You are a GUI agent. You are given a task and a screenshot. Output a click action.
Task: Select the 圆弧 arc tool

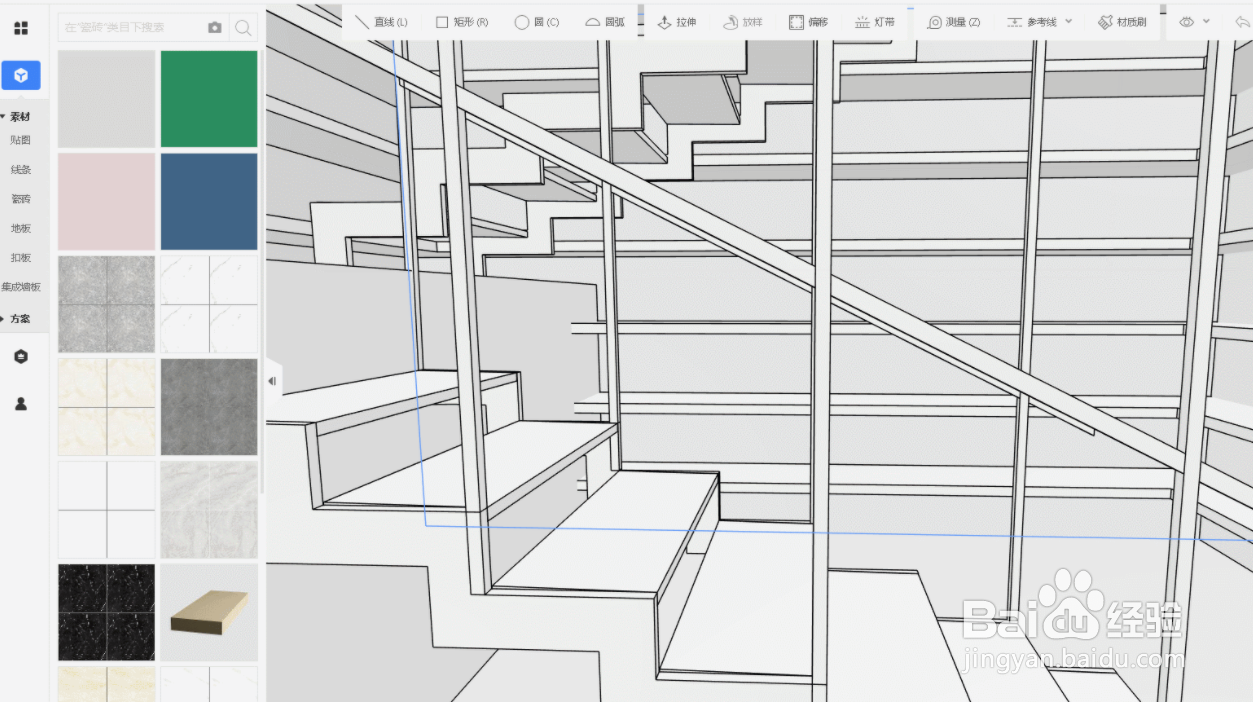[605, 22]
